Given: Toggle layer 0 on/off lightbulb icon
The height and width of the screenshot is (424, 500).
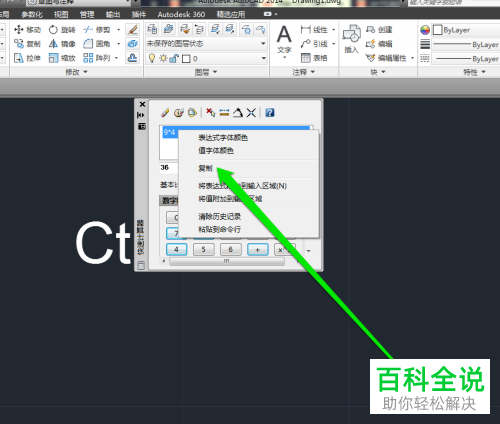Looking at the screenshot, I should [x=152, y=58].
